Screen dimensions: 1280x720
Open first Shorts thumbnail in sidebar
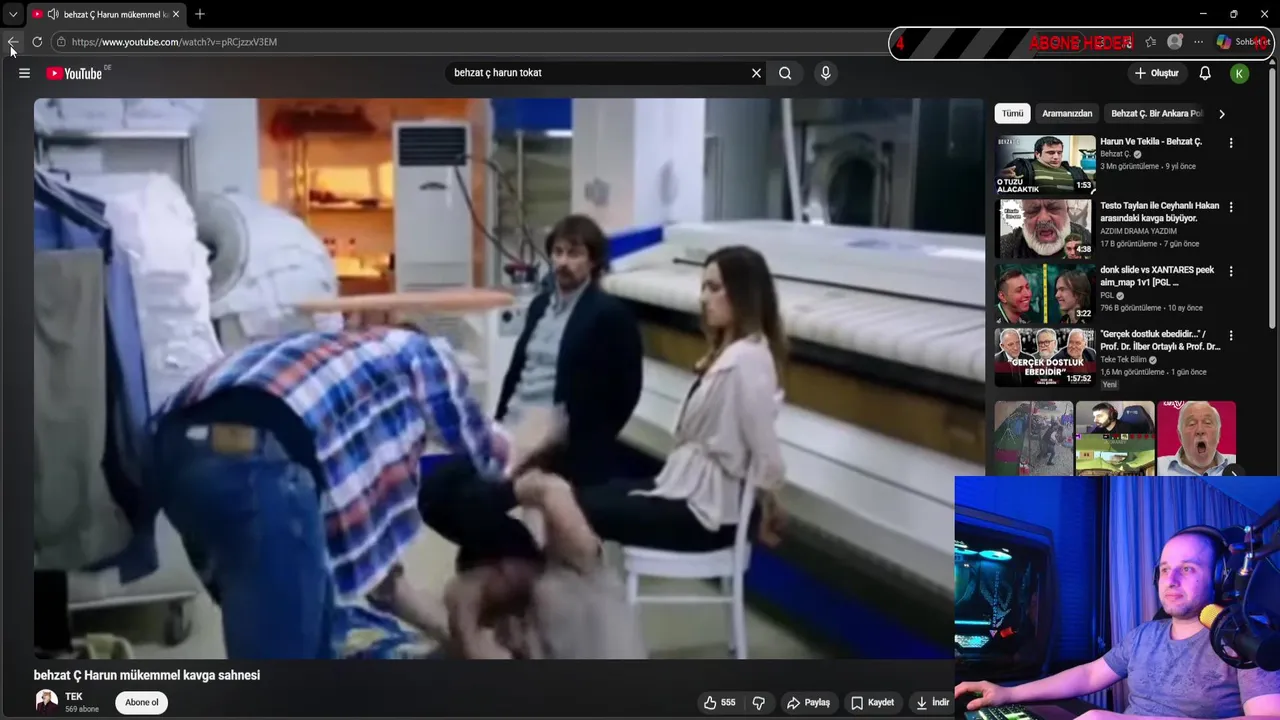pos(1034,438)
